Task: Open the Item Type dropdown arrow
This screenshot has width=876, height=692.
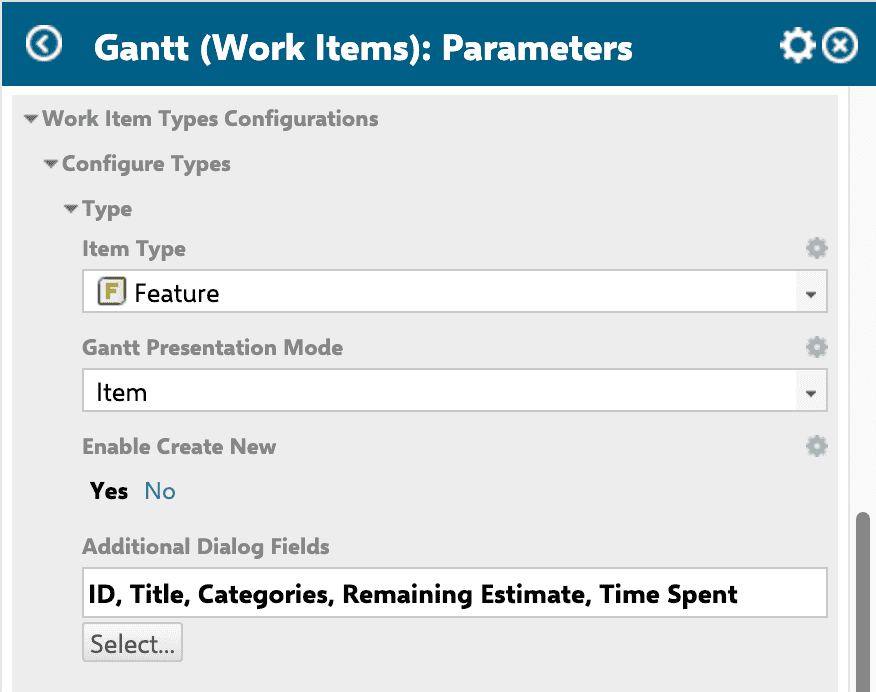Action: [811, 293]
